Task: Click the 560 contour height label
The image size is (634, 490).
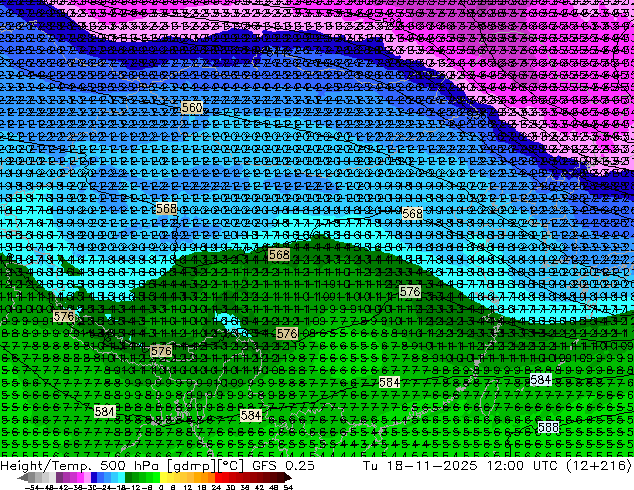Action: coord(192,107)
